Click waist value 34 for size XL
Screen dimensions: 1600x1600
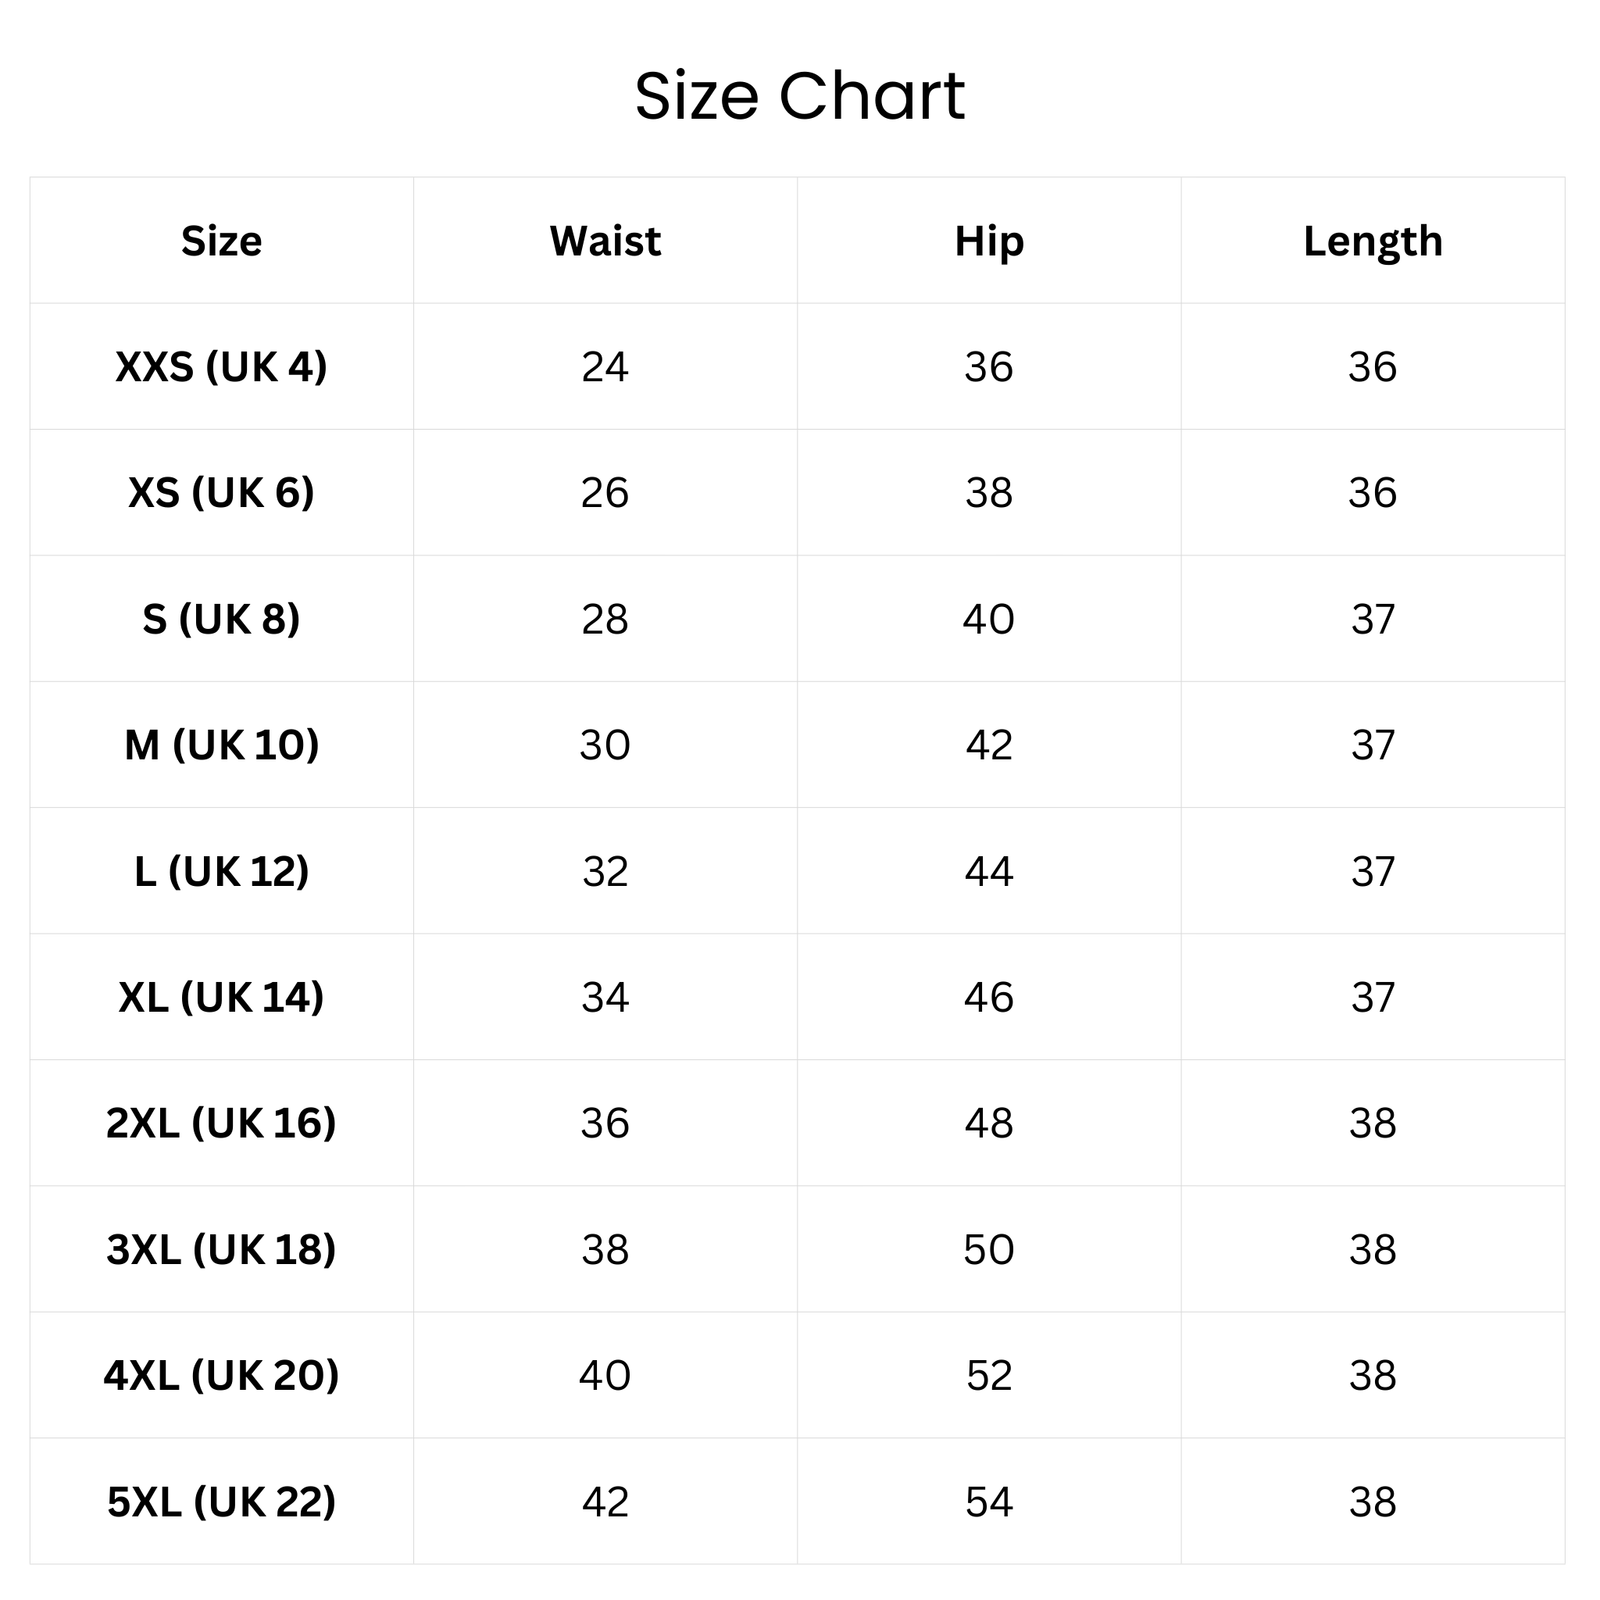tap(605, 997)
